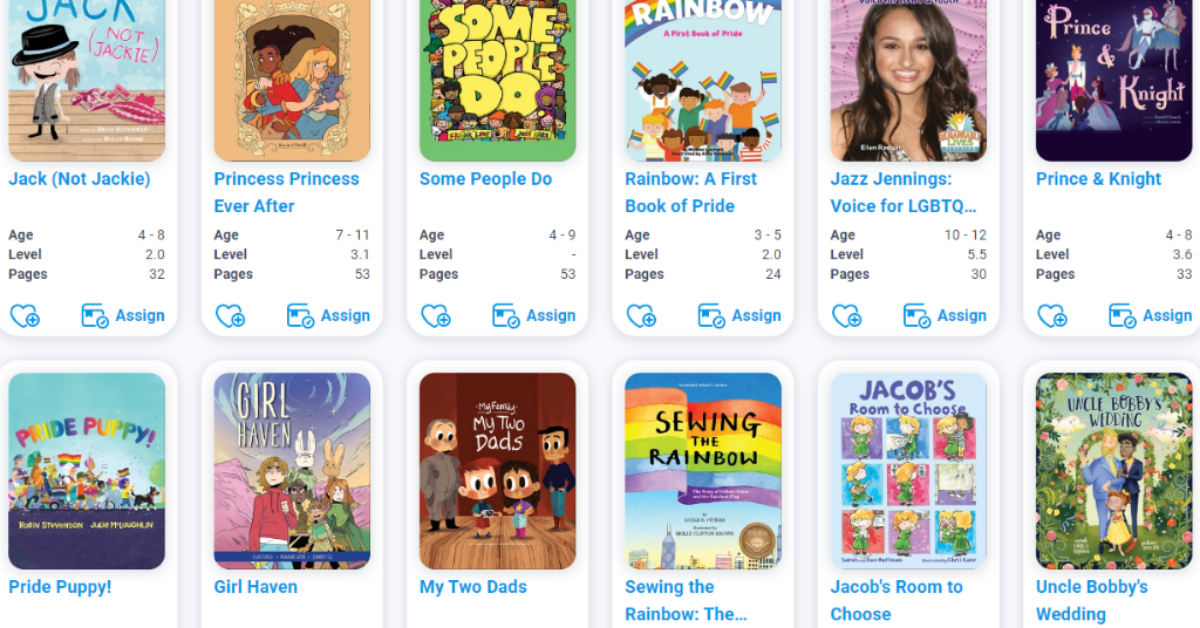Assign Rainbow: A First Book of Pride
The width and height of the screenshot is (1200, 628).
(740, 316)
